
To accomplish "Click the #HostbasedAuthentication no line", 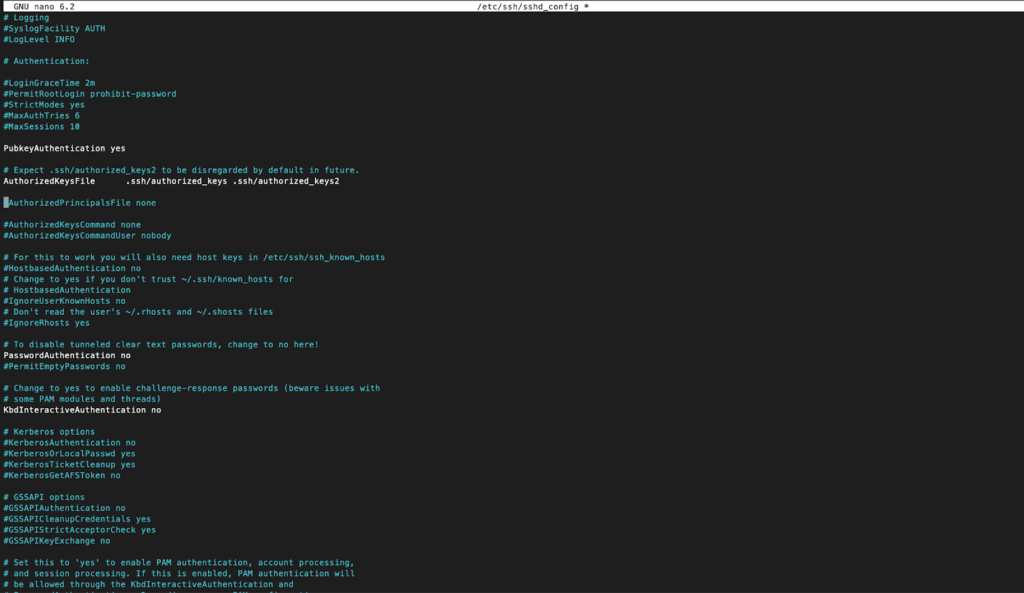I will [x=72, y=268].
